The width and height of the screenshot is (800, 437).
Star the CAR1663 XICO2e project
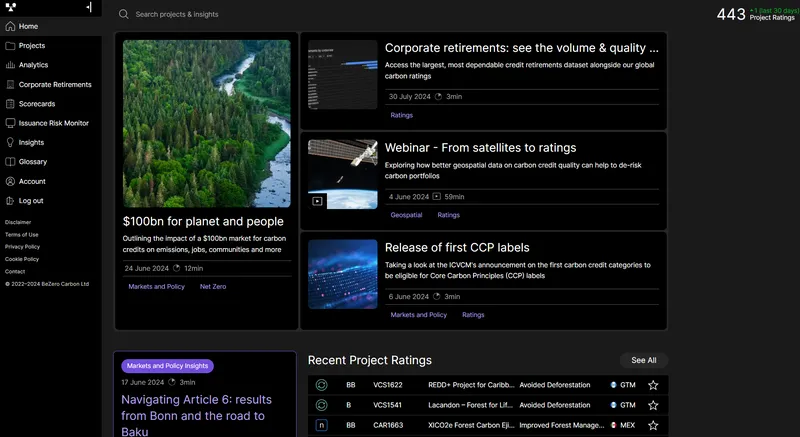tap(653, 425)
